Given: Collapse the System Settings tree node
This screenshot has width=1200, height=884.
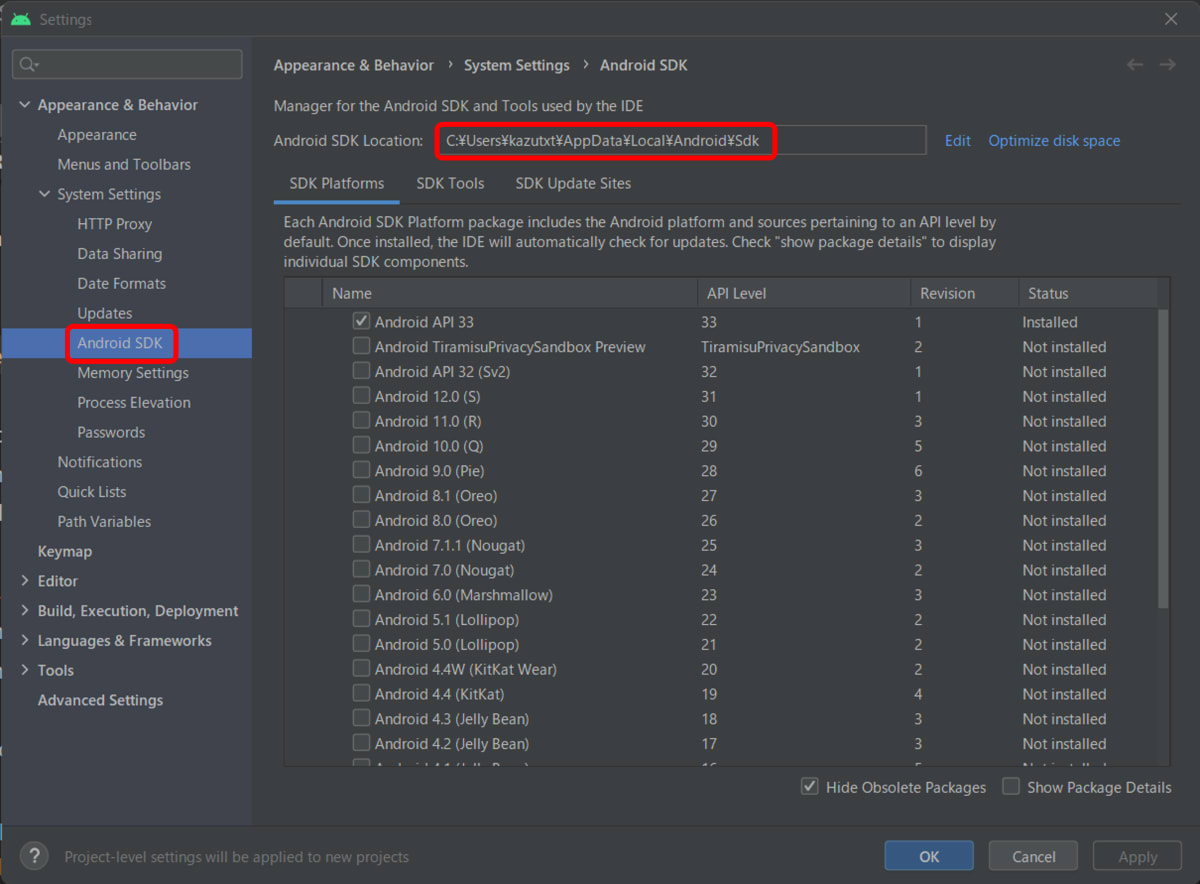Looking at the screenshot, I should tap(44, 194).
